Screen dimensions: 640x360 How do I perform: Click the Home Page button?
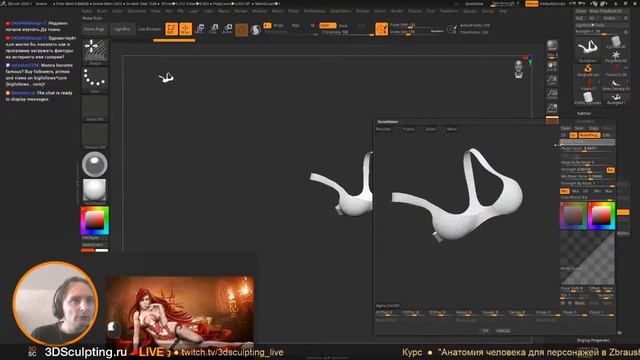click(x=94, y=29)
